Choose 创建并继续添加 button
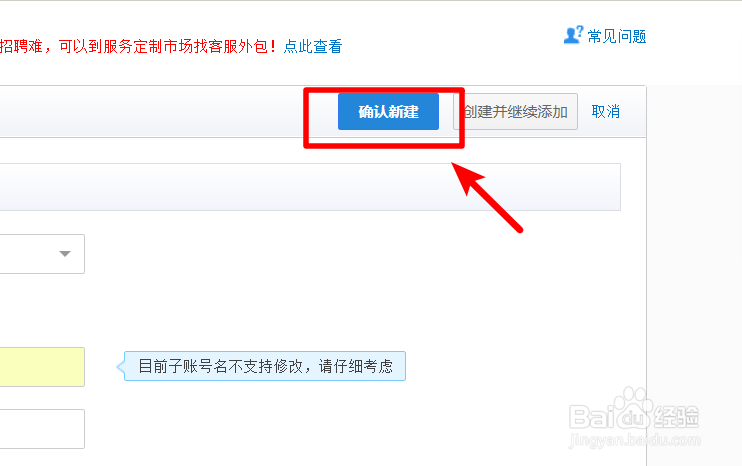The image size is (742, 466). [x=515, y=112]
